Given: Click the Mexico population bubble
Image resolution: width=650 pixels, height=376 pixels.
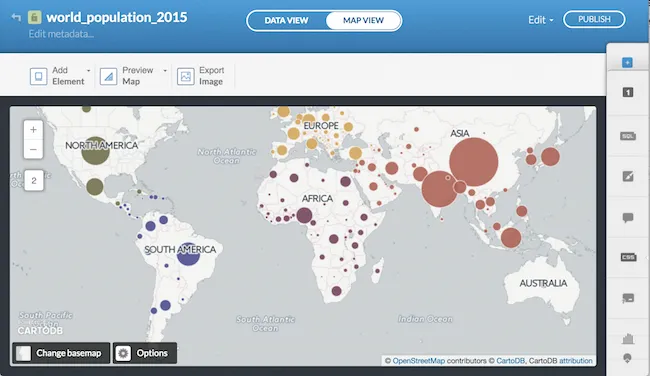Looking at the screenshot, I should 95,187.
